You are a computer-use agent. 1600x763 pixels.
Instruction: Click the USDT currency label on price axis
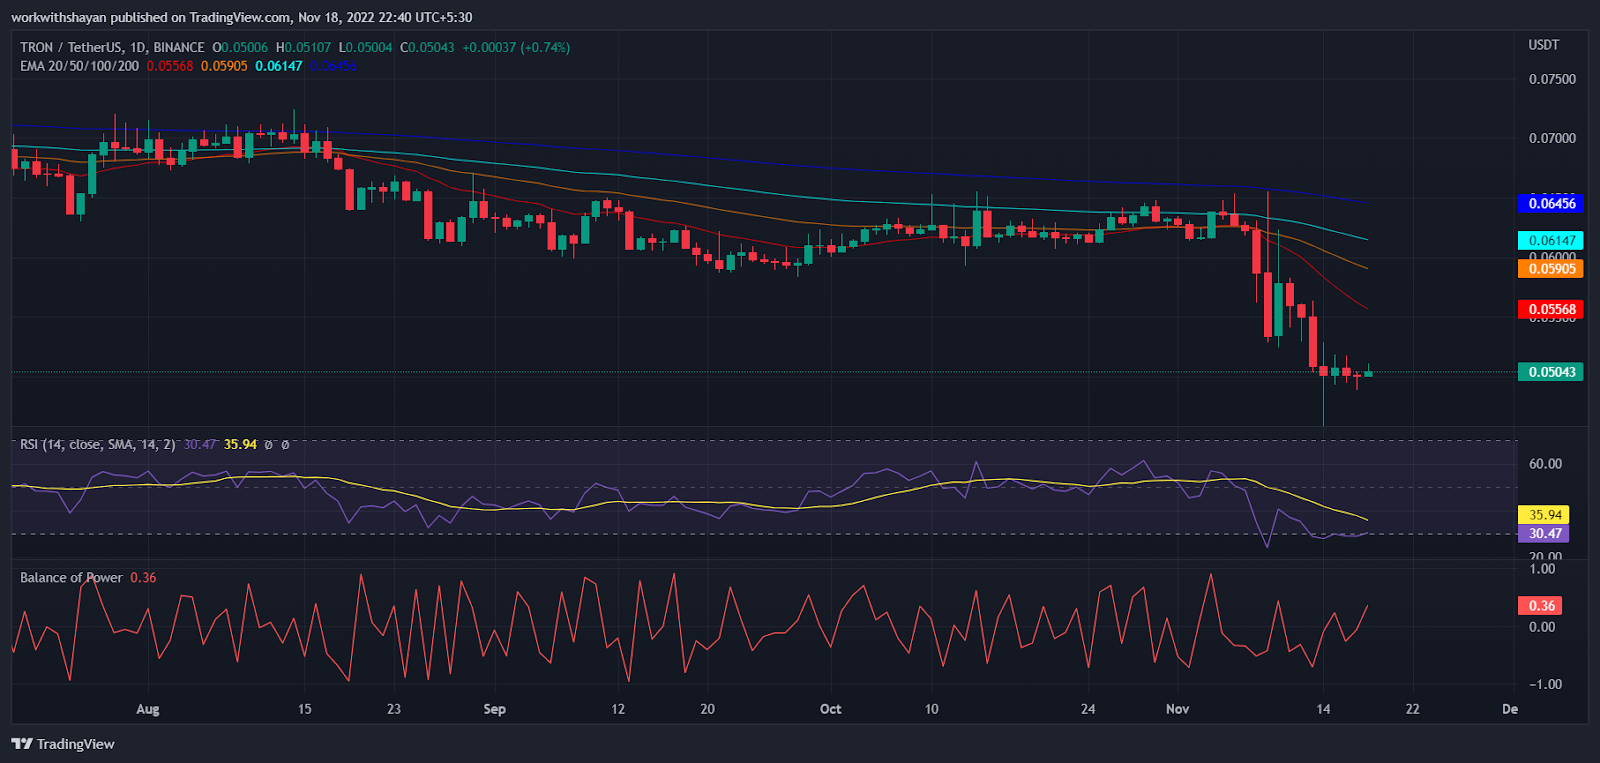1544,45
